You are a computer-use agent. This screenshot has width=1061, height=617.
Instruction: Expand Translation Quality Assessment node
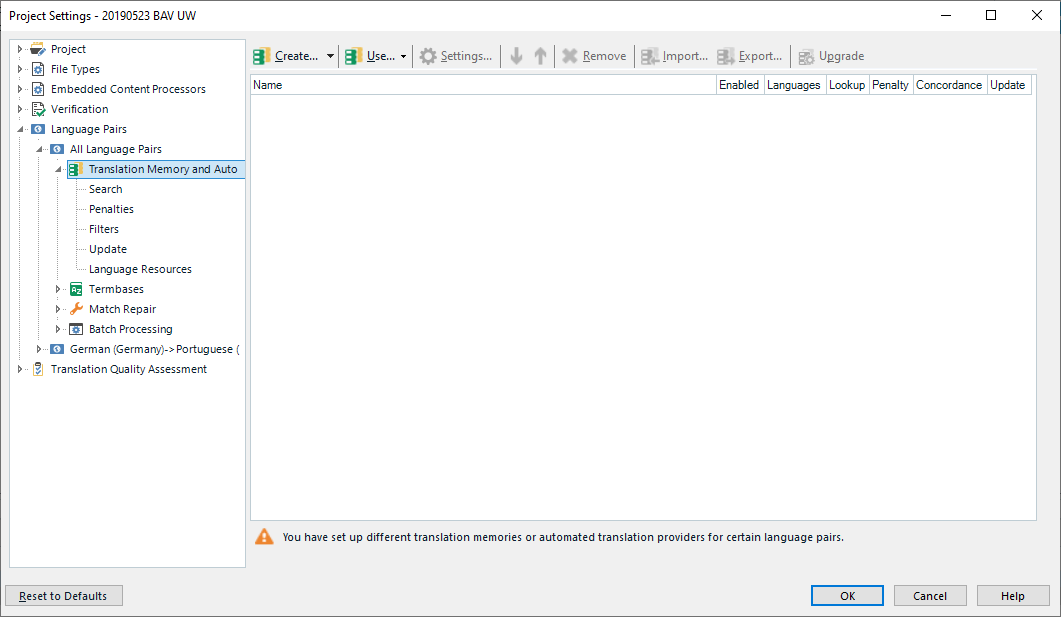(x=20, y=369)
